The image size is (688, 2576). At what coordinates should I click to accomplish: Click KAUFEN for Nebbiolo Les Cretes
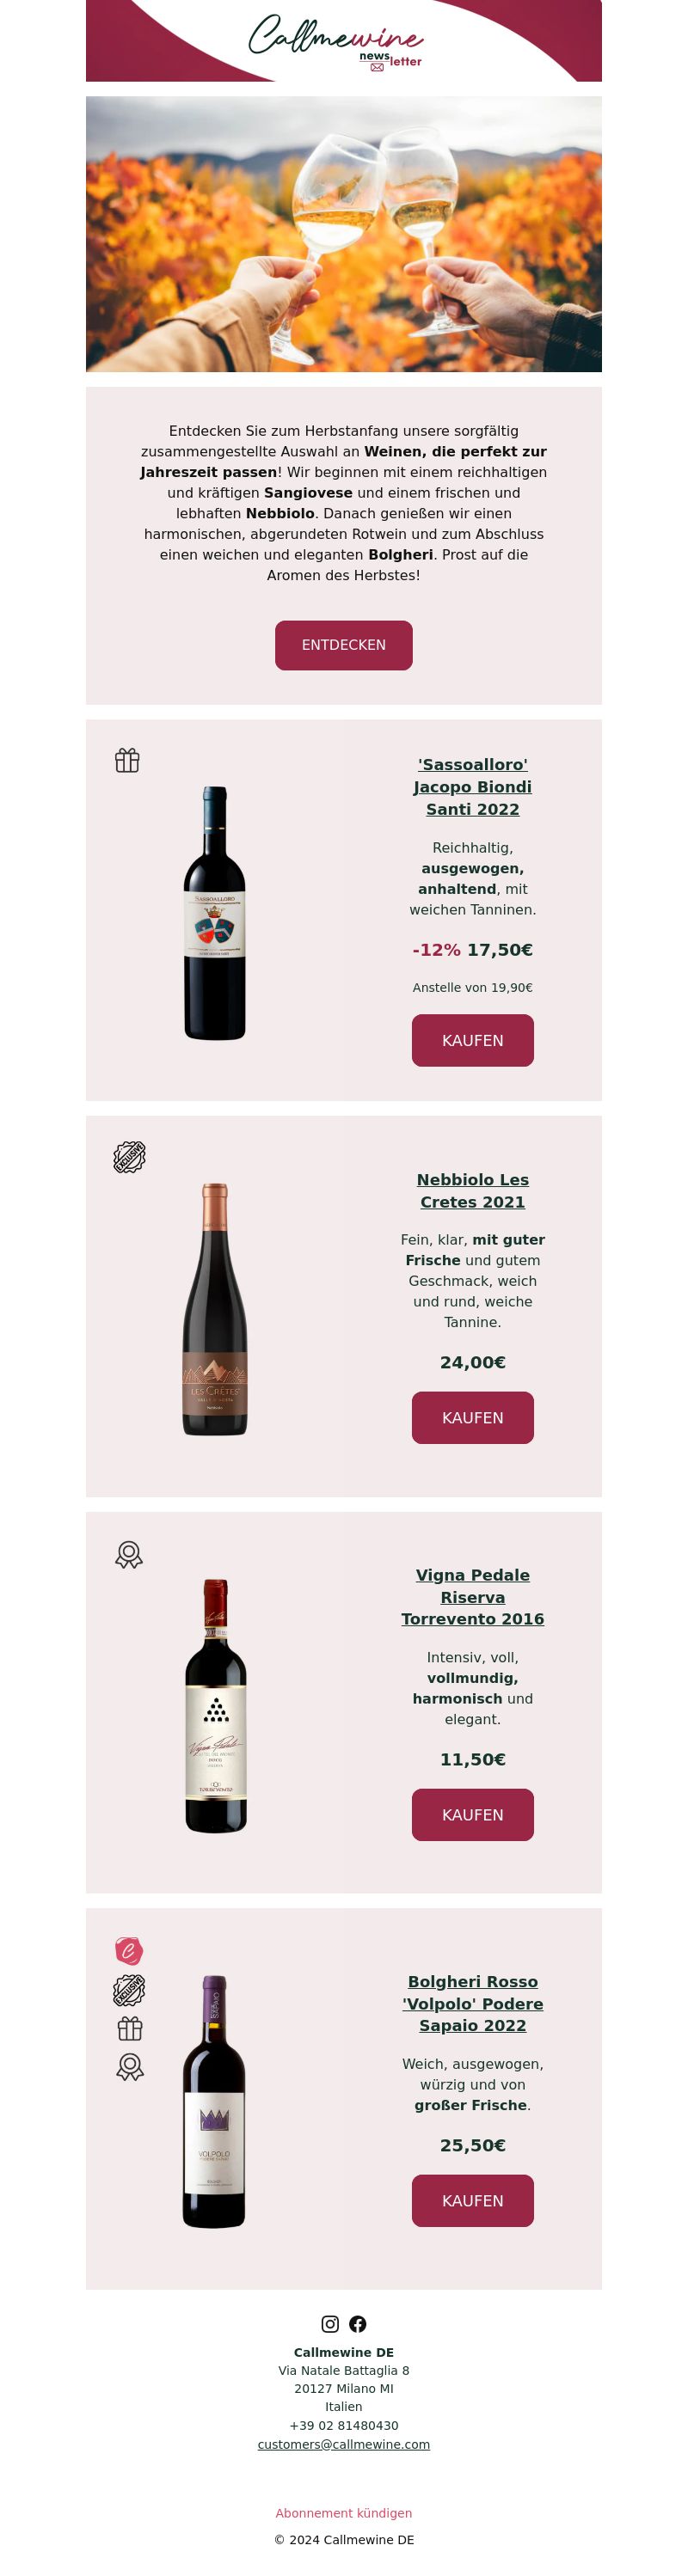(473, 1417)
